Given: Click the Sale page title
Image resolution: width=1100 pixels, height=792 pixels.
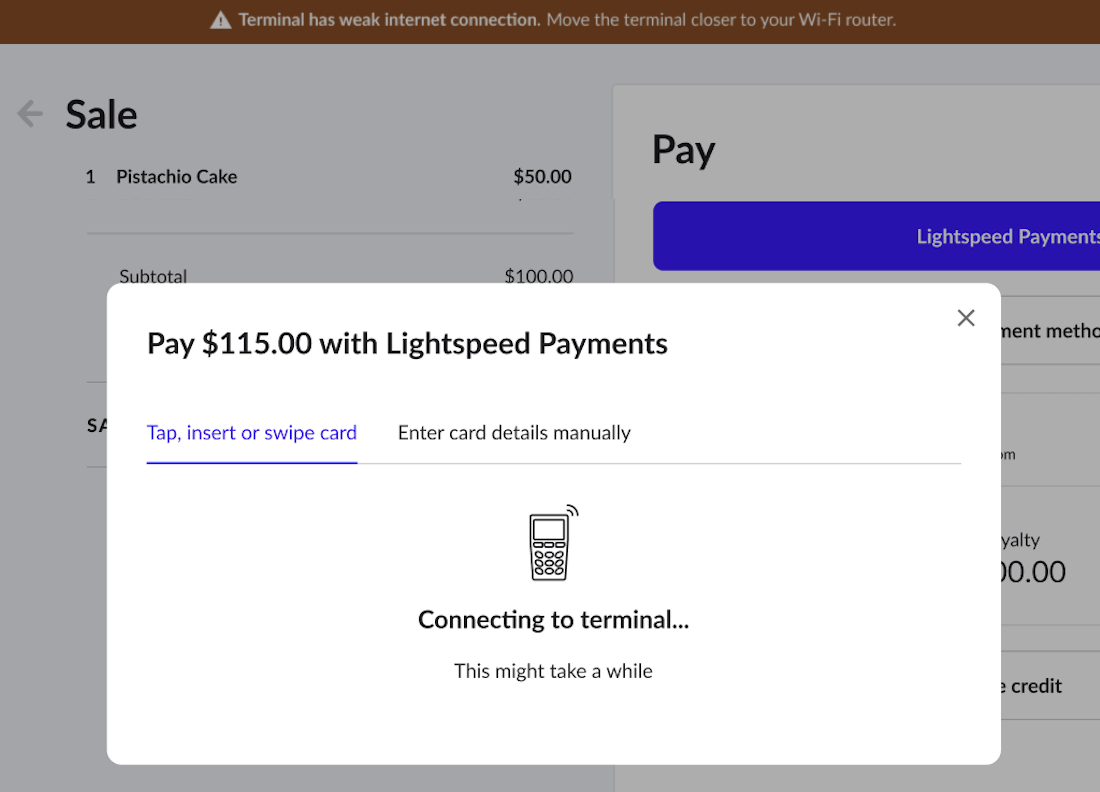Looking at the screenshot, I should [101, 114].
